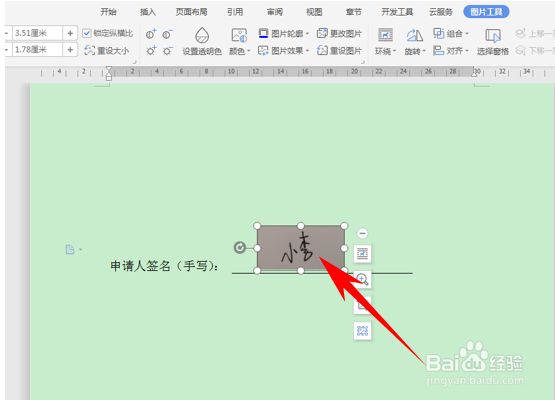The image size is (555, 400).
Task: Switch to the 插入 tab
Action: (148, 12)
